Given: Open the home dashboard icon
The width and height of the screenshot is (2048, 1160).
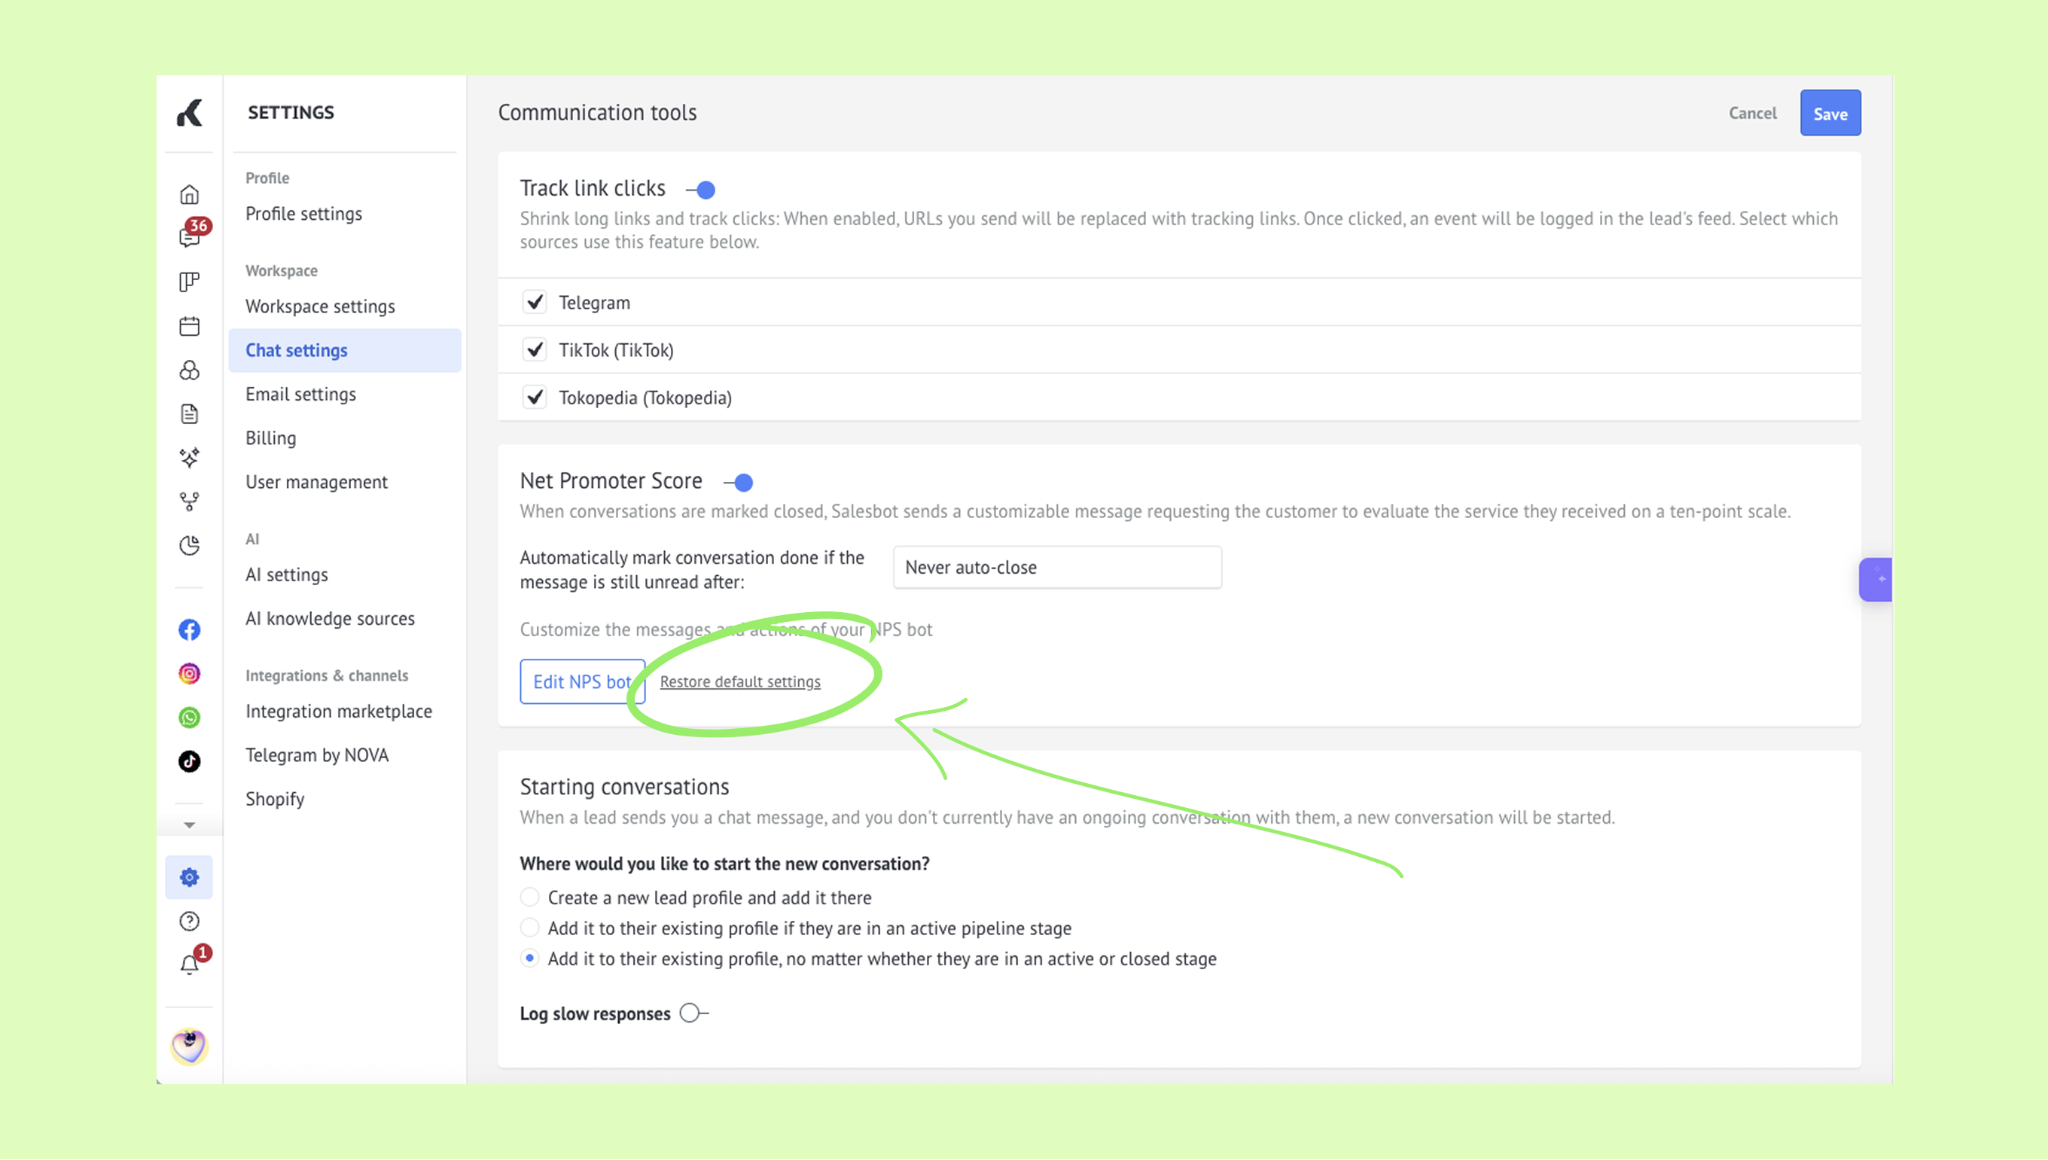Looking at the screenshot, I should pos(189,194).
